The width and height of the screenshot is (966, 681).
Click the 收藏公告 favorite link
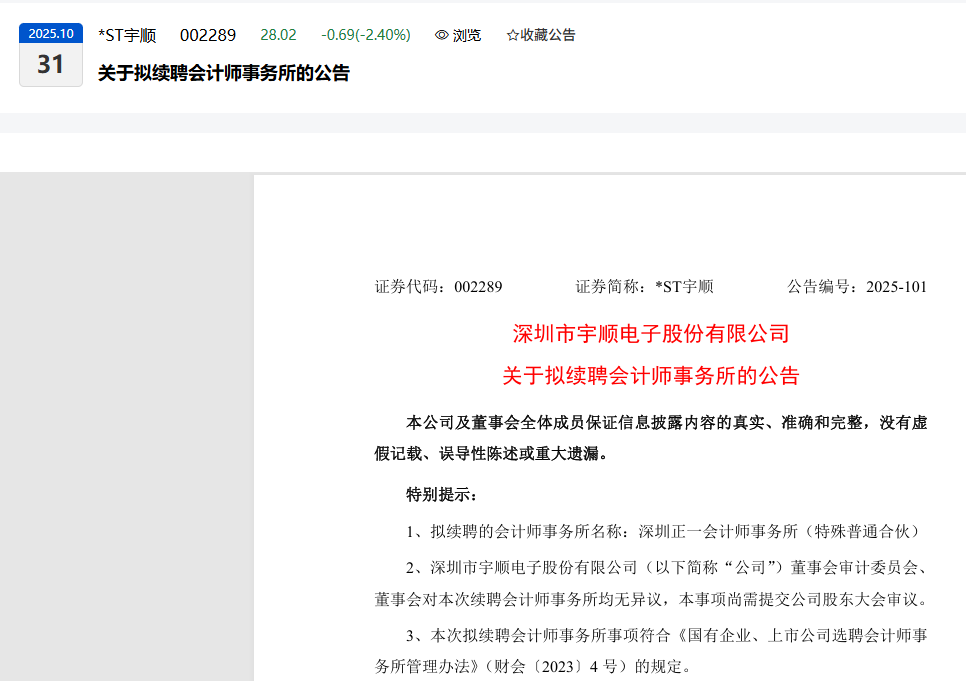(540, 35)
